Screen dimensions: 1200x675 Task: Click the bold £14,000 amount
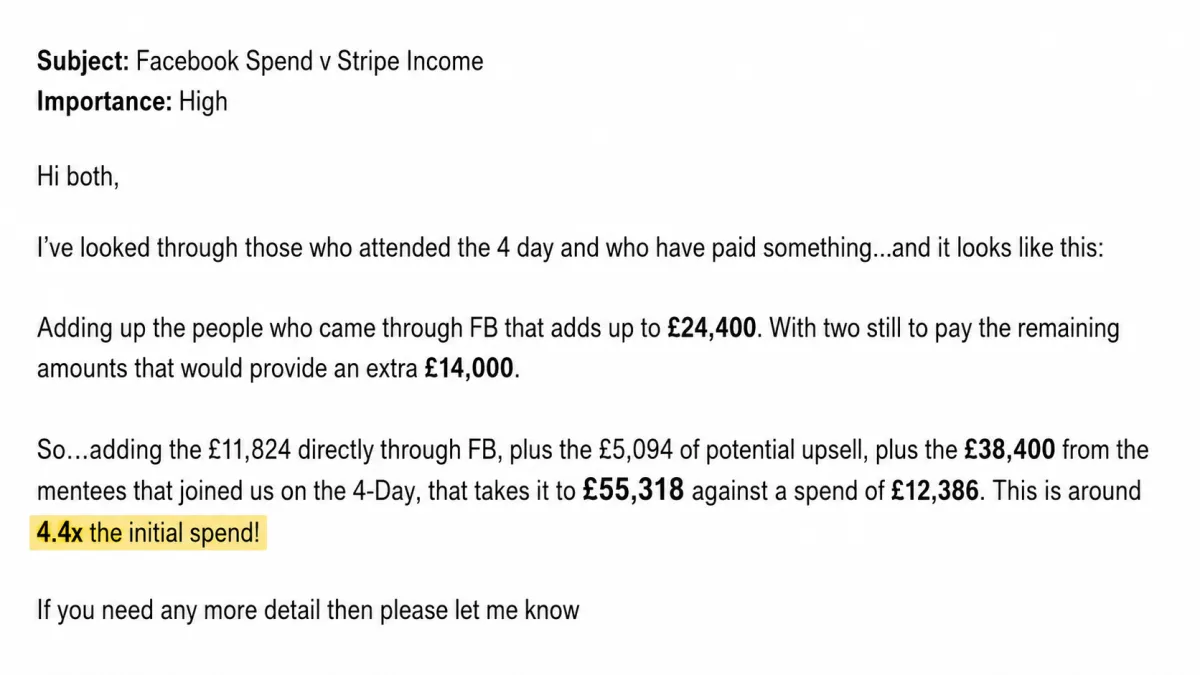click(469, 368)
